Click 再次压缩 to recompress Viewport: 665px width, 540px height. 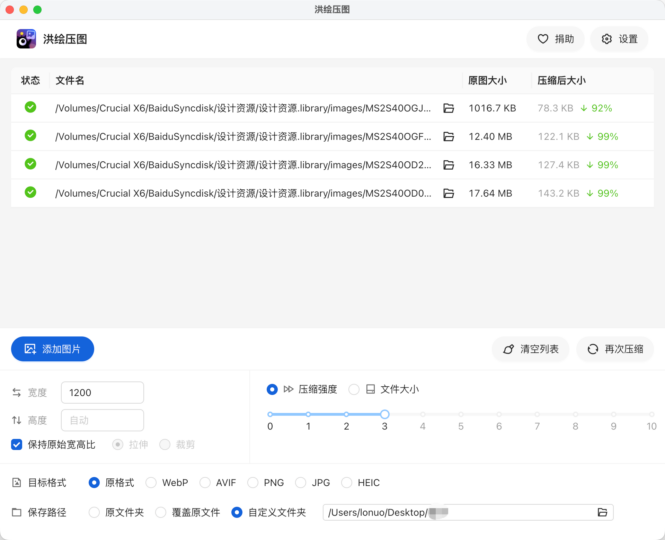[x=615, y=349]
